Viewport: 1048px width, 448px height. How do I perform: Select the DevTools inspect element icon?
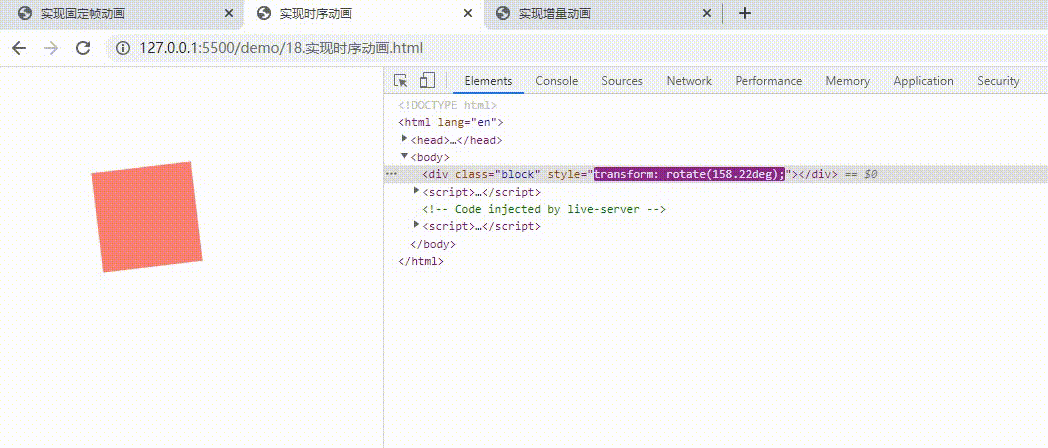coord(400,81)
